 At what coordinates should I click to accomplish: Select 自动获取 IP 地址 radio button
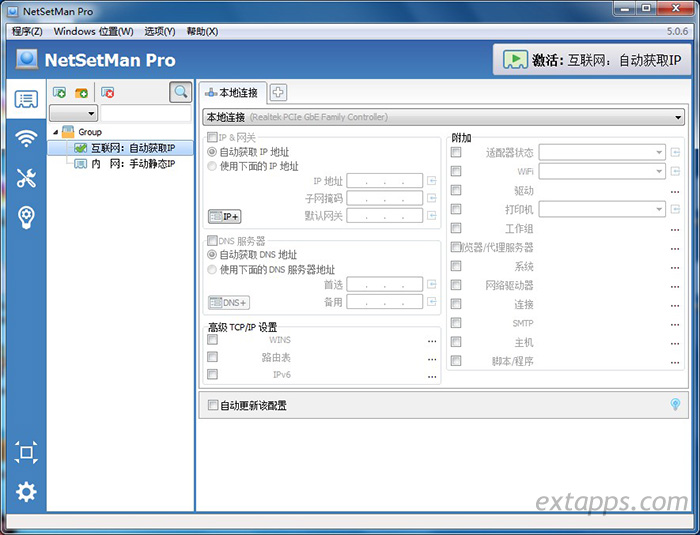(212, 152)
